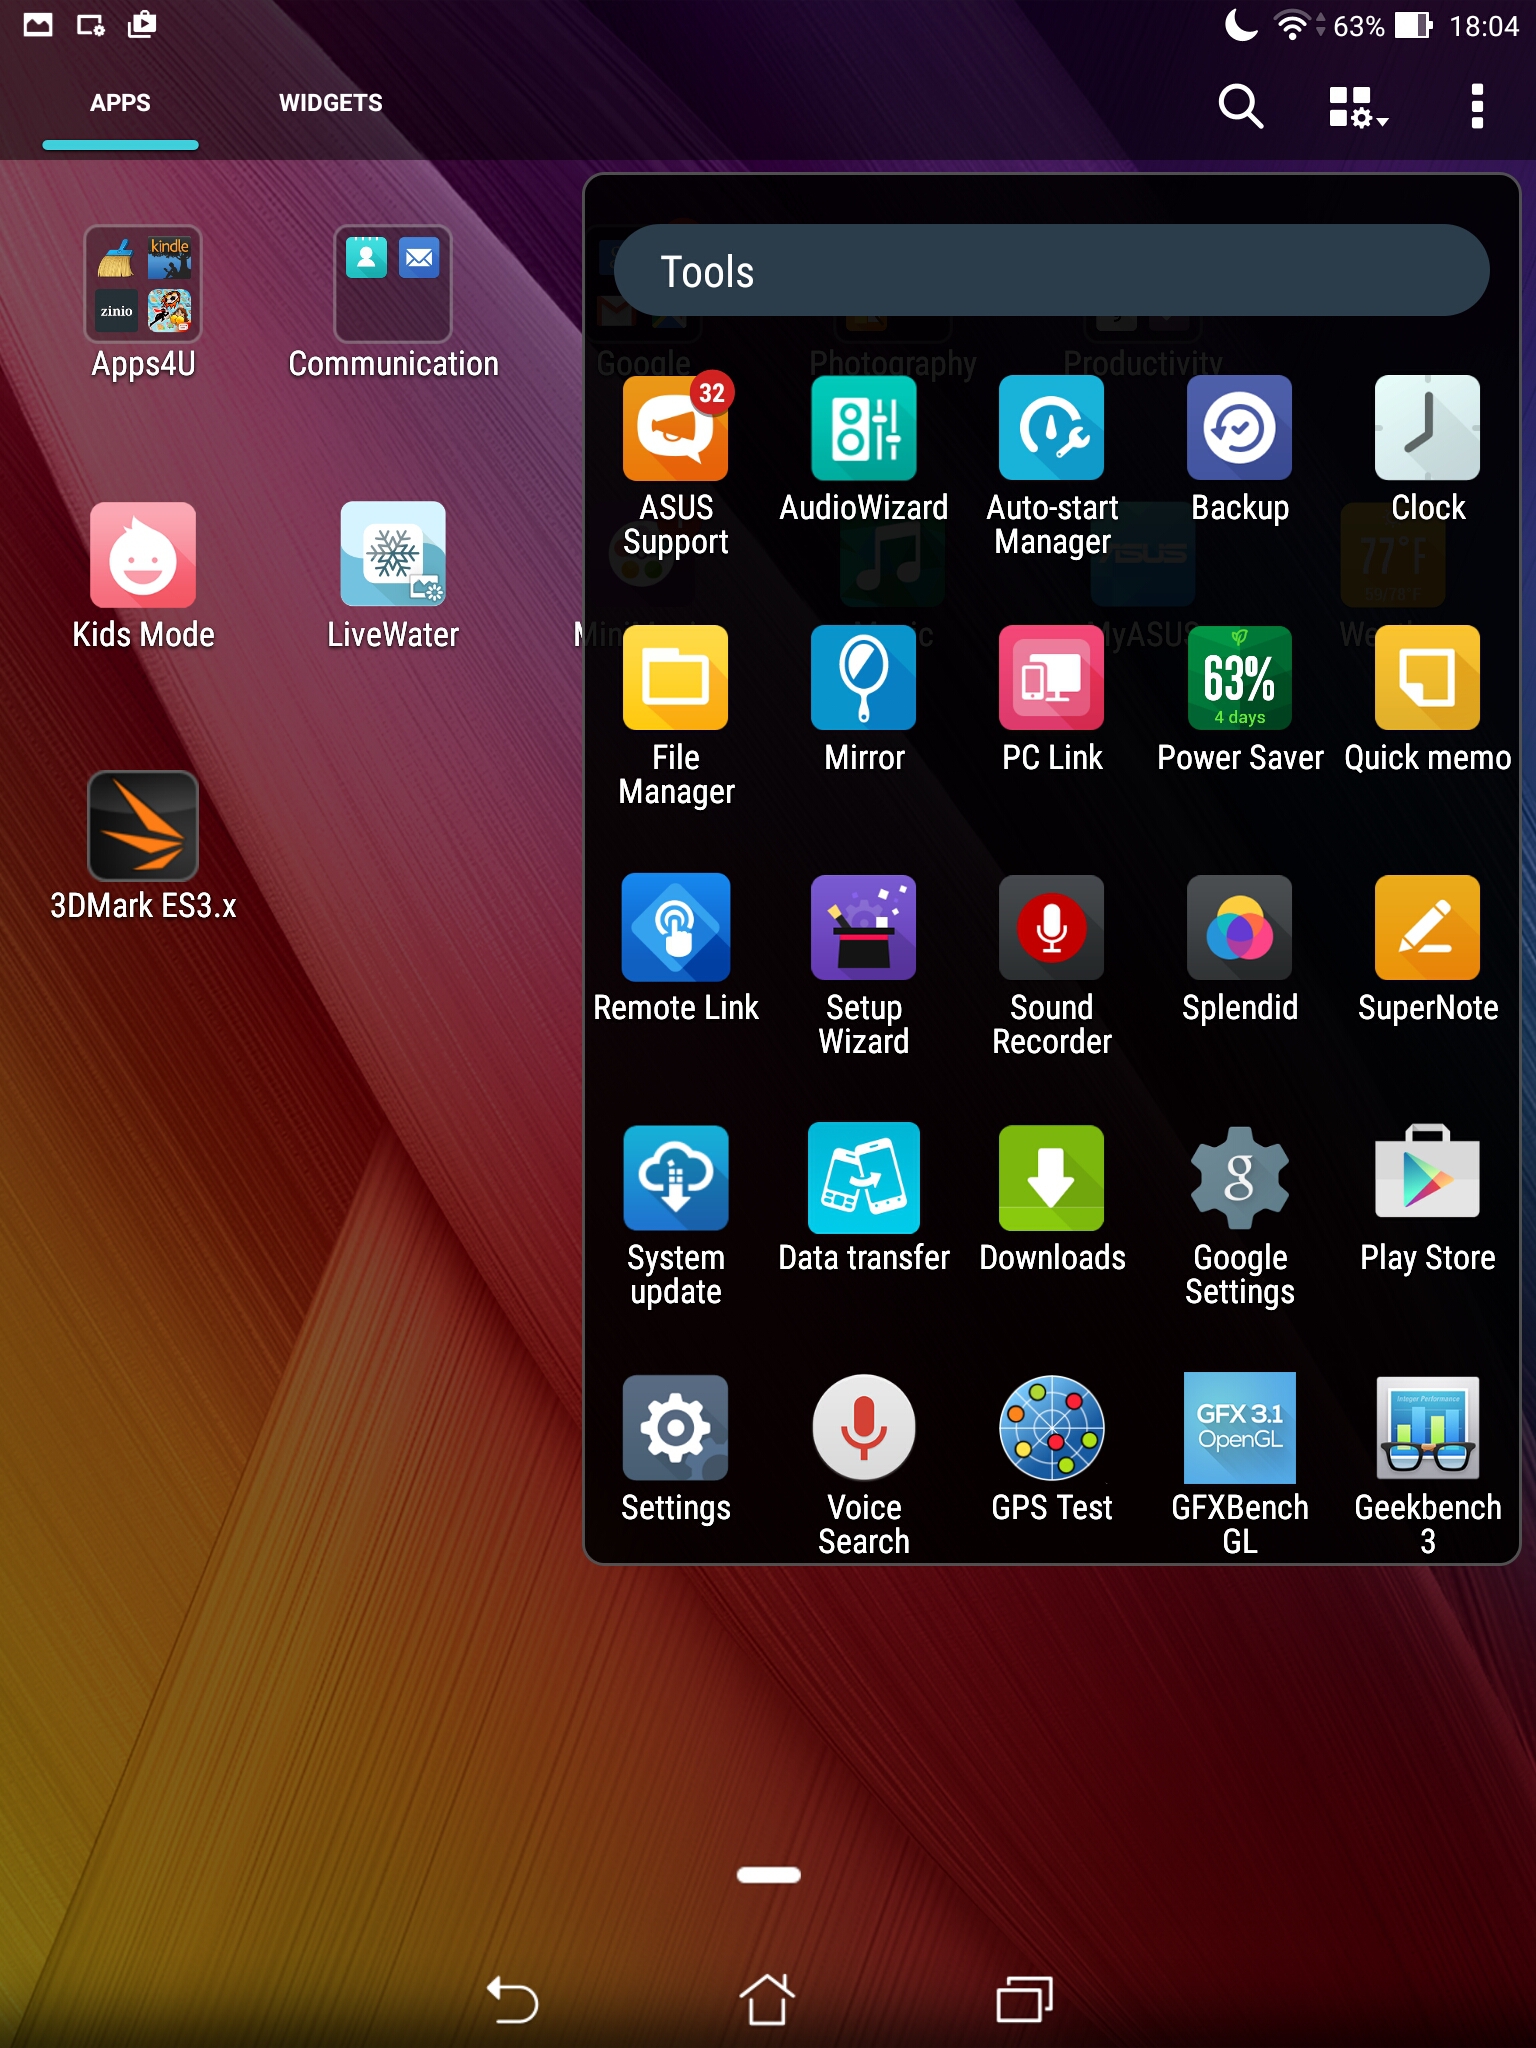
Task: Open Auto-start Manager
Action: tap(1052, 428)
